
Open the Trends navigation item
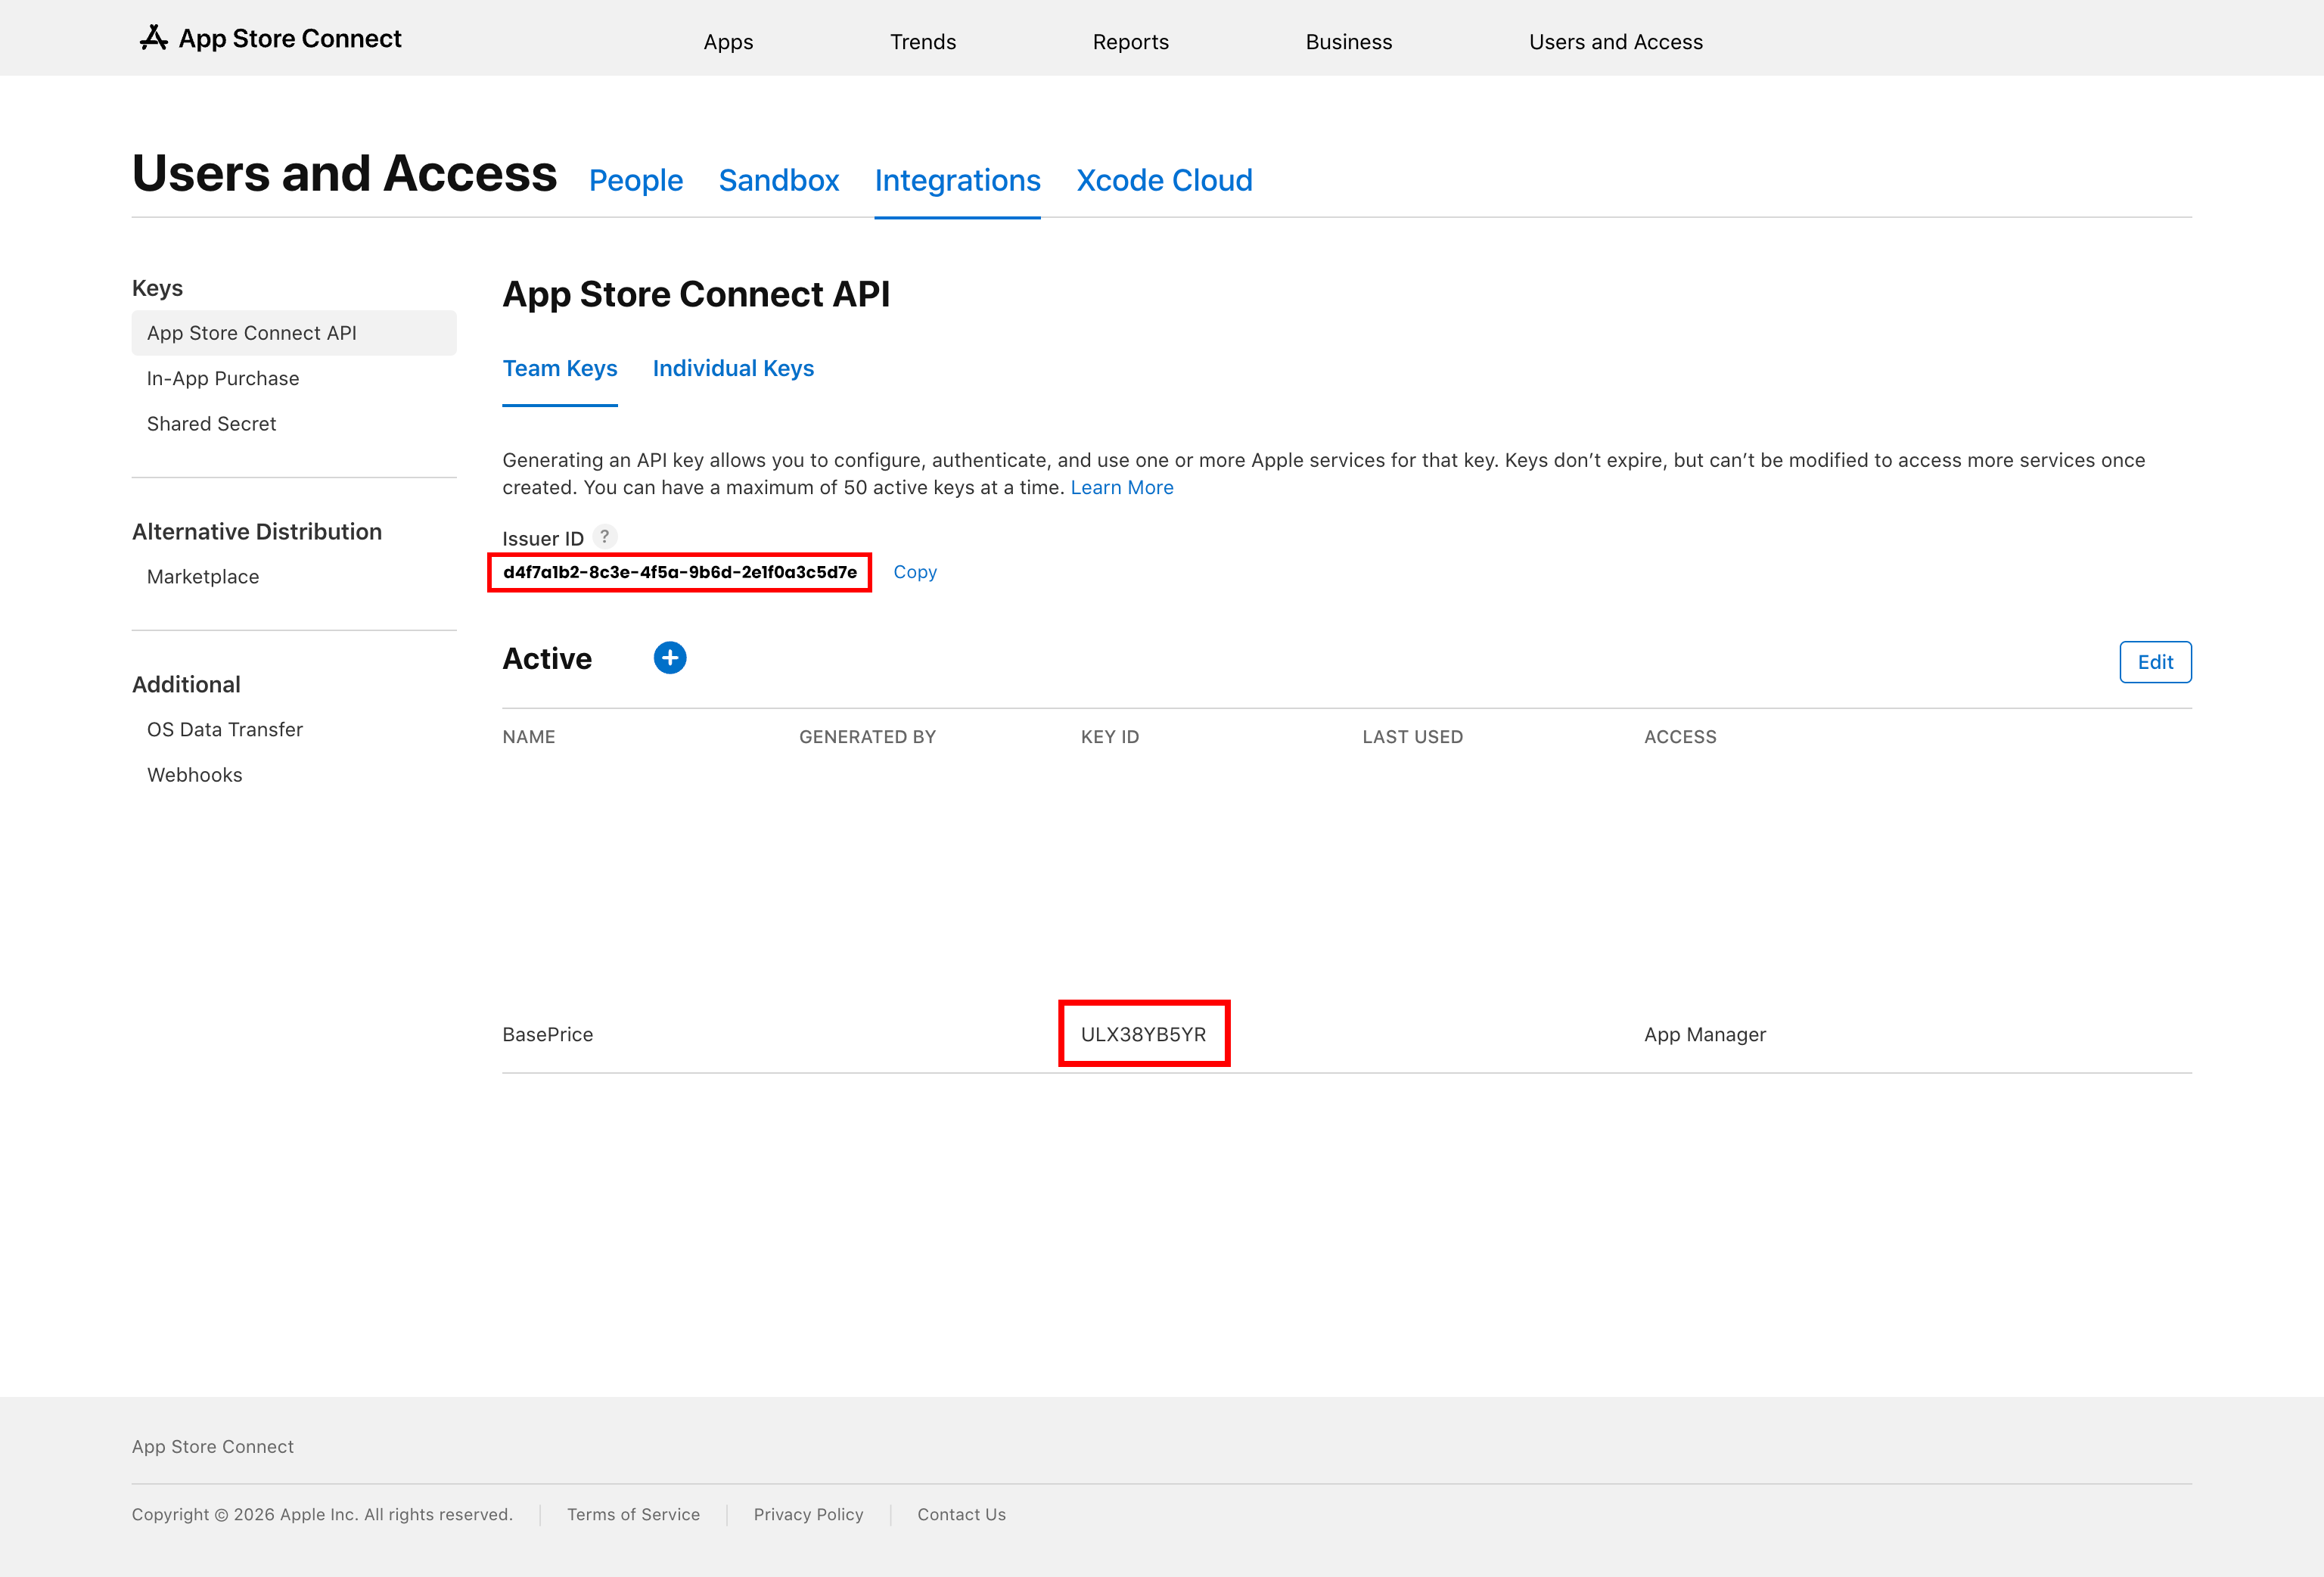pos(923,42)
